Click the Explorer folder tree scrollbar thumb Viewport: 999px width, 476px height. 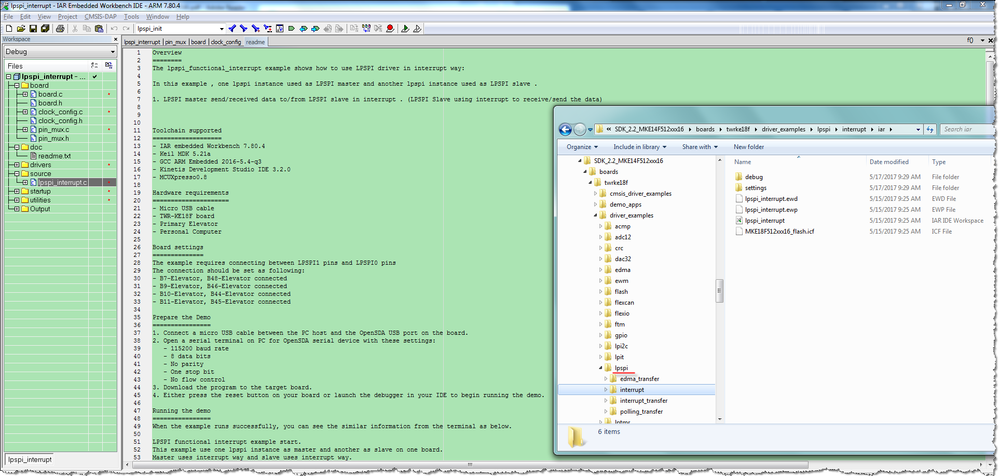tap(720, 291)
